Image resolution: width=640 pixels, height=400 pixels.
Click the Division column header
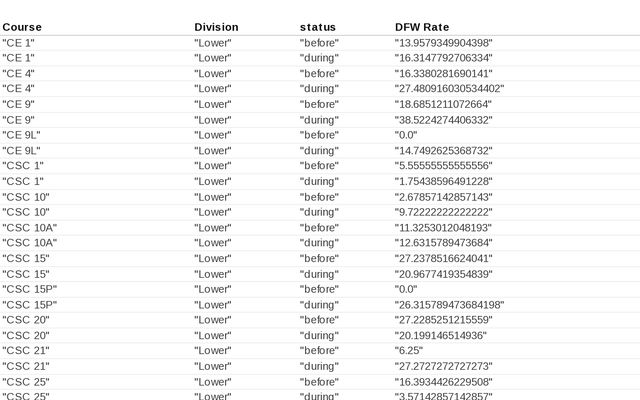[216, 27]
